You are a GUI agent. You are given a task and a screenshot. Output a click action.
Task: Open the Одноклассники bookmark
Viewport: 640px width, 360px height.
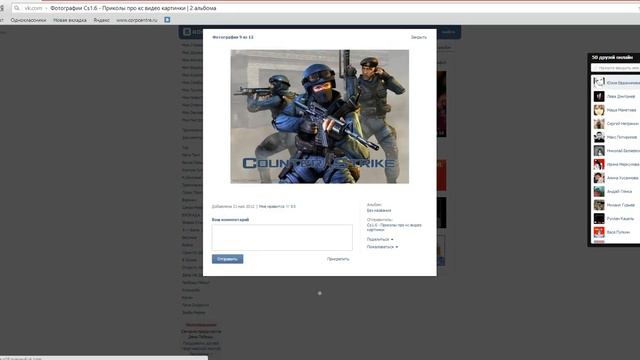click(x=28, y=20)
